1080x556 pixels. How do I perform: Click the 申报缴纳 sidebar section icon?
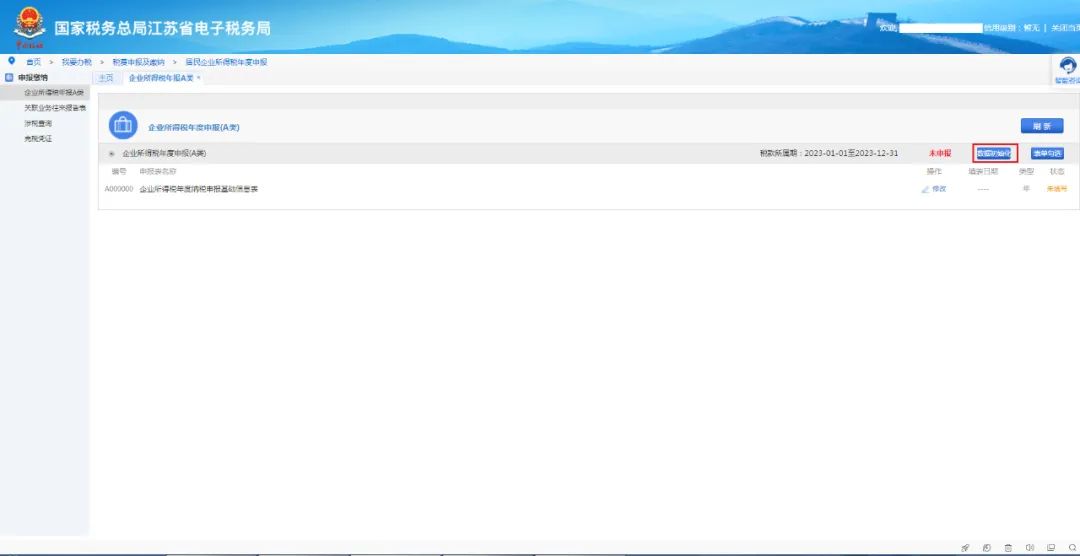pos(10,78)
